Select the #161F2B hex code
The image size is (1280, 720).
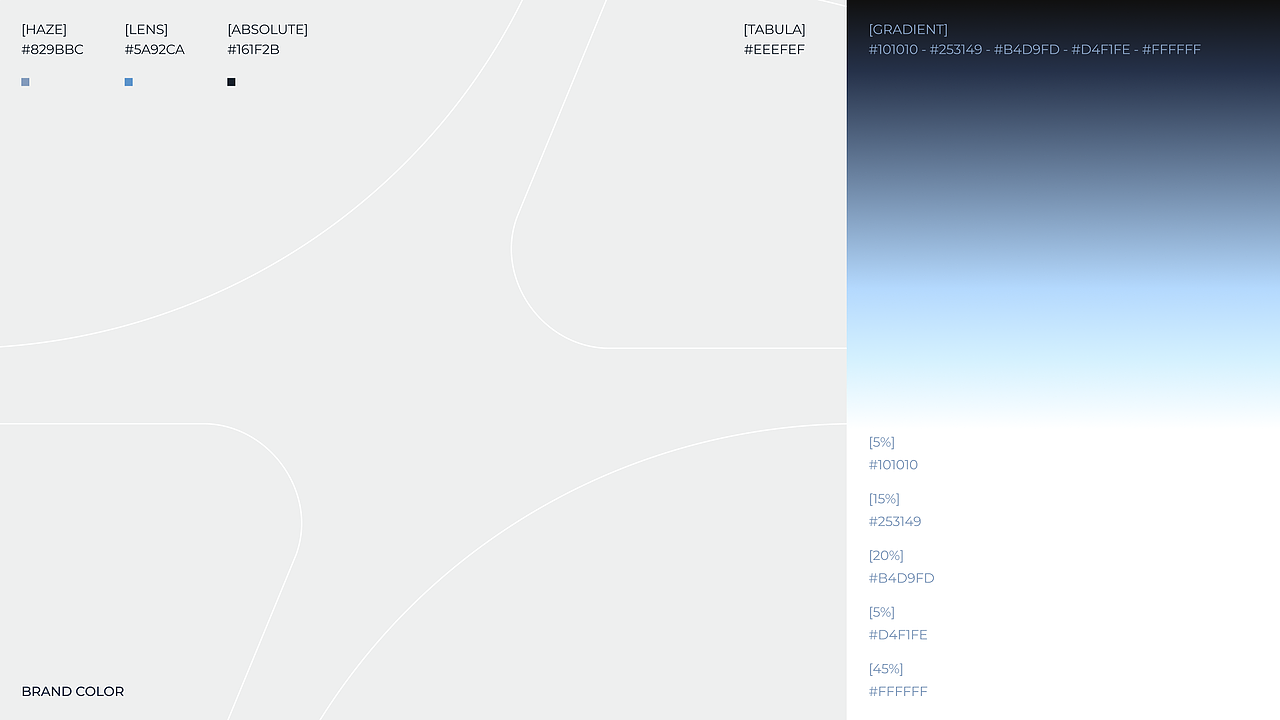[x=253, y=49]
